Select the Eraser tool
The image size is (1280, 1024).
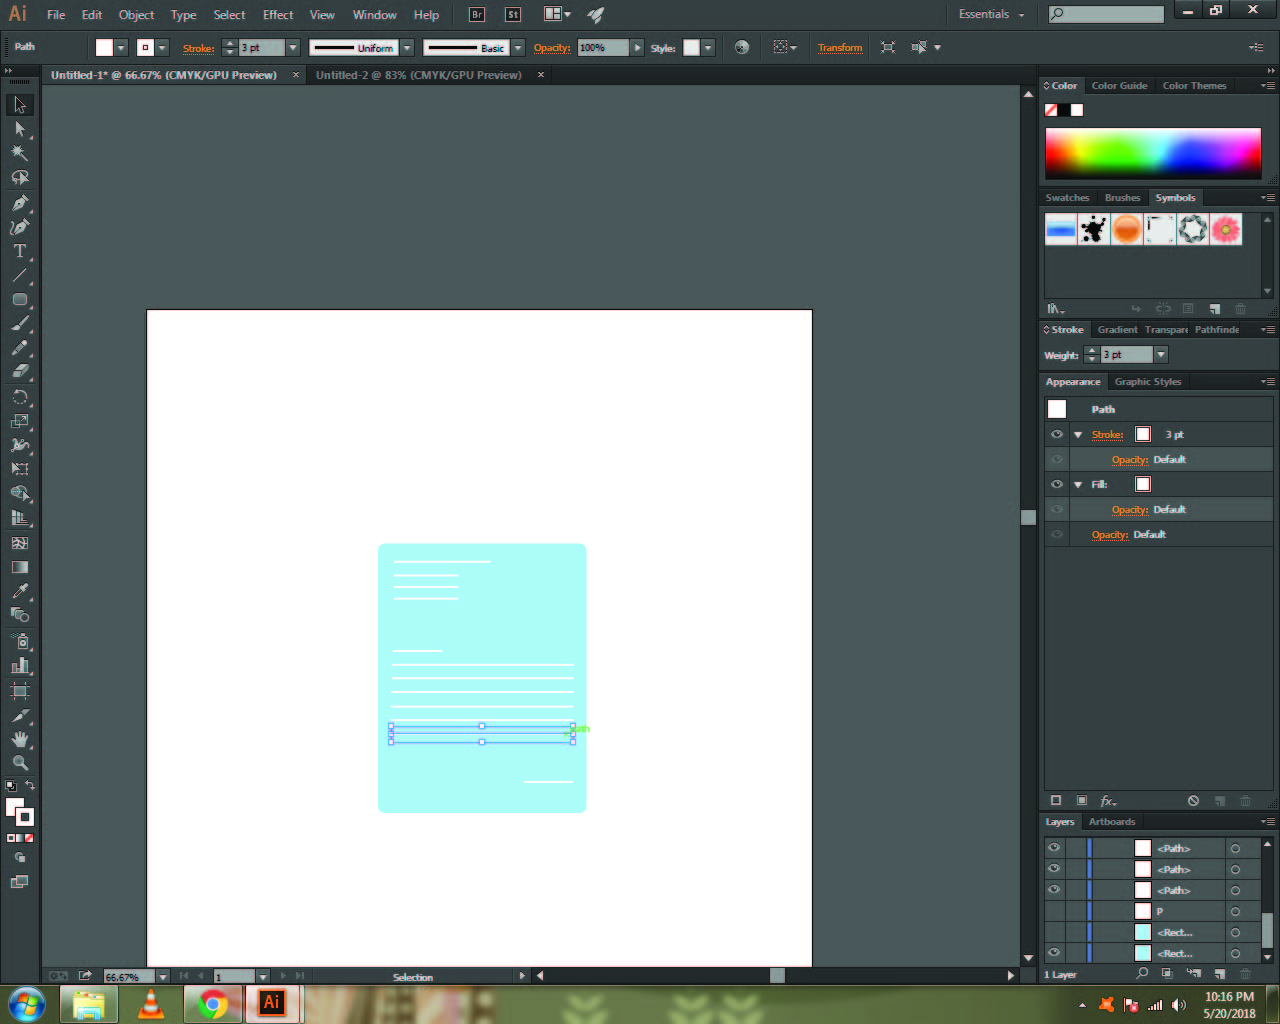coord(19,372)
